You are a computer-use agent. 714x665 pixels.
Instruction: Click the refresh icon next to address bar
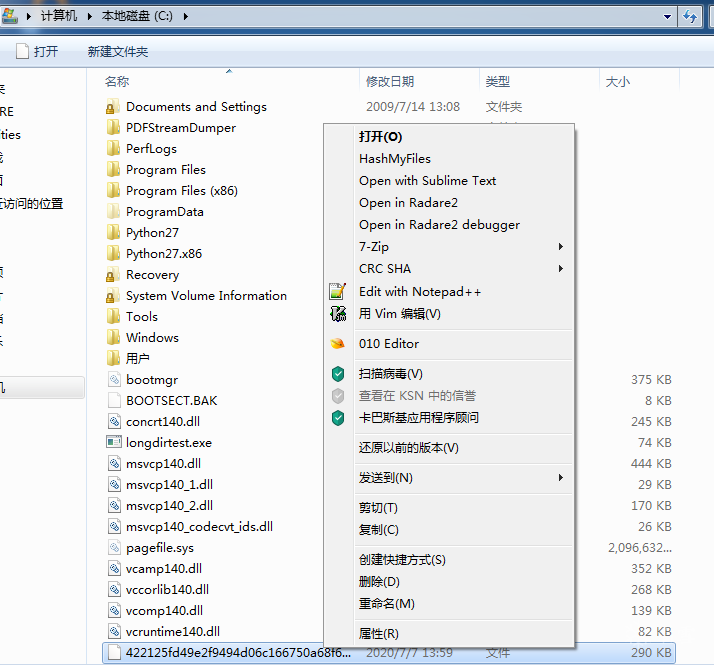click(x=690, y=17)
